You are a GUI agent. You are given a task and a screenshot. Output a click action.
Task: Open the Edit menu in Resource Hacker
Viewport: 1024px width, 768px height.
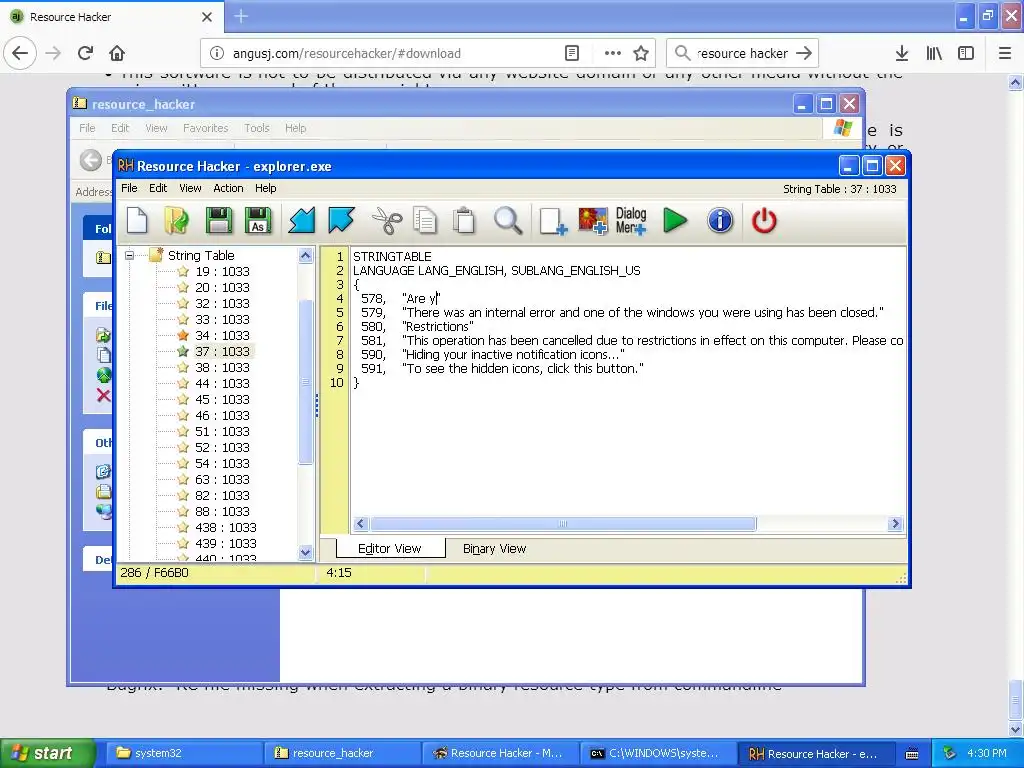tap(158, 188)
